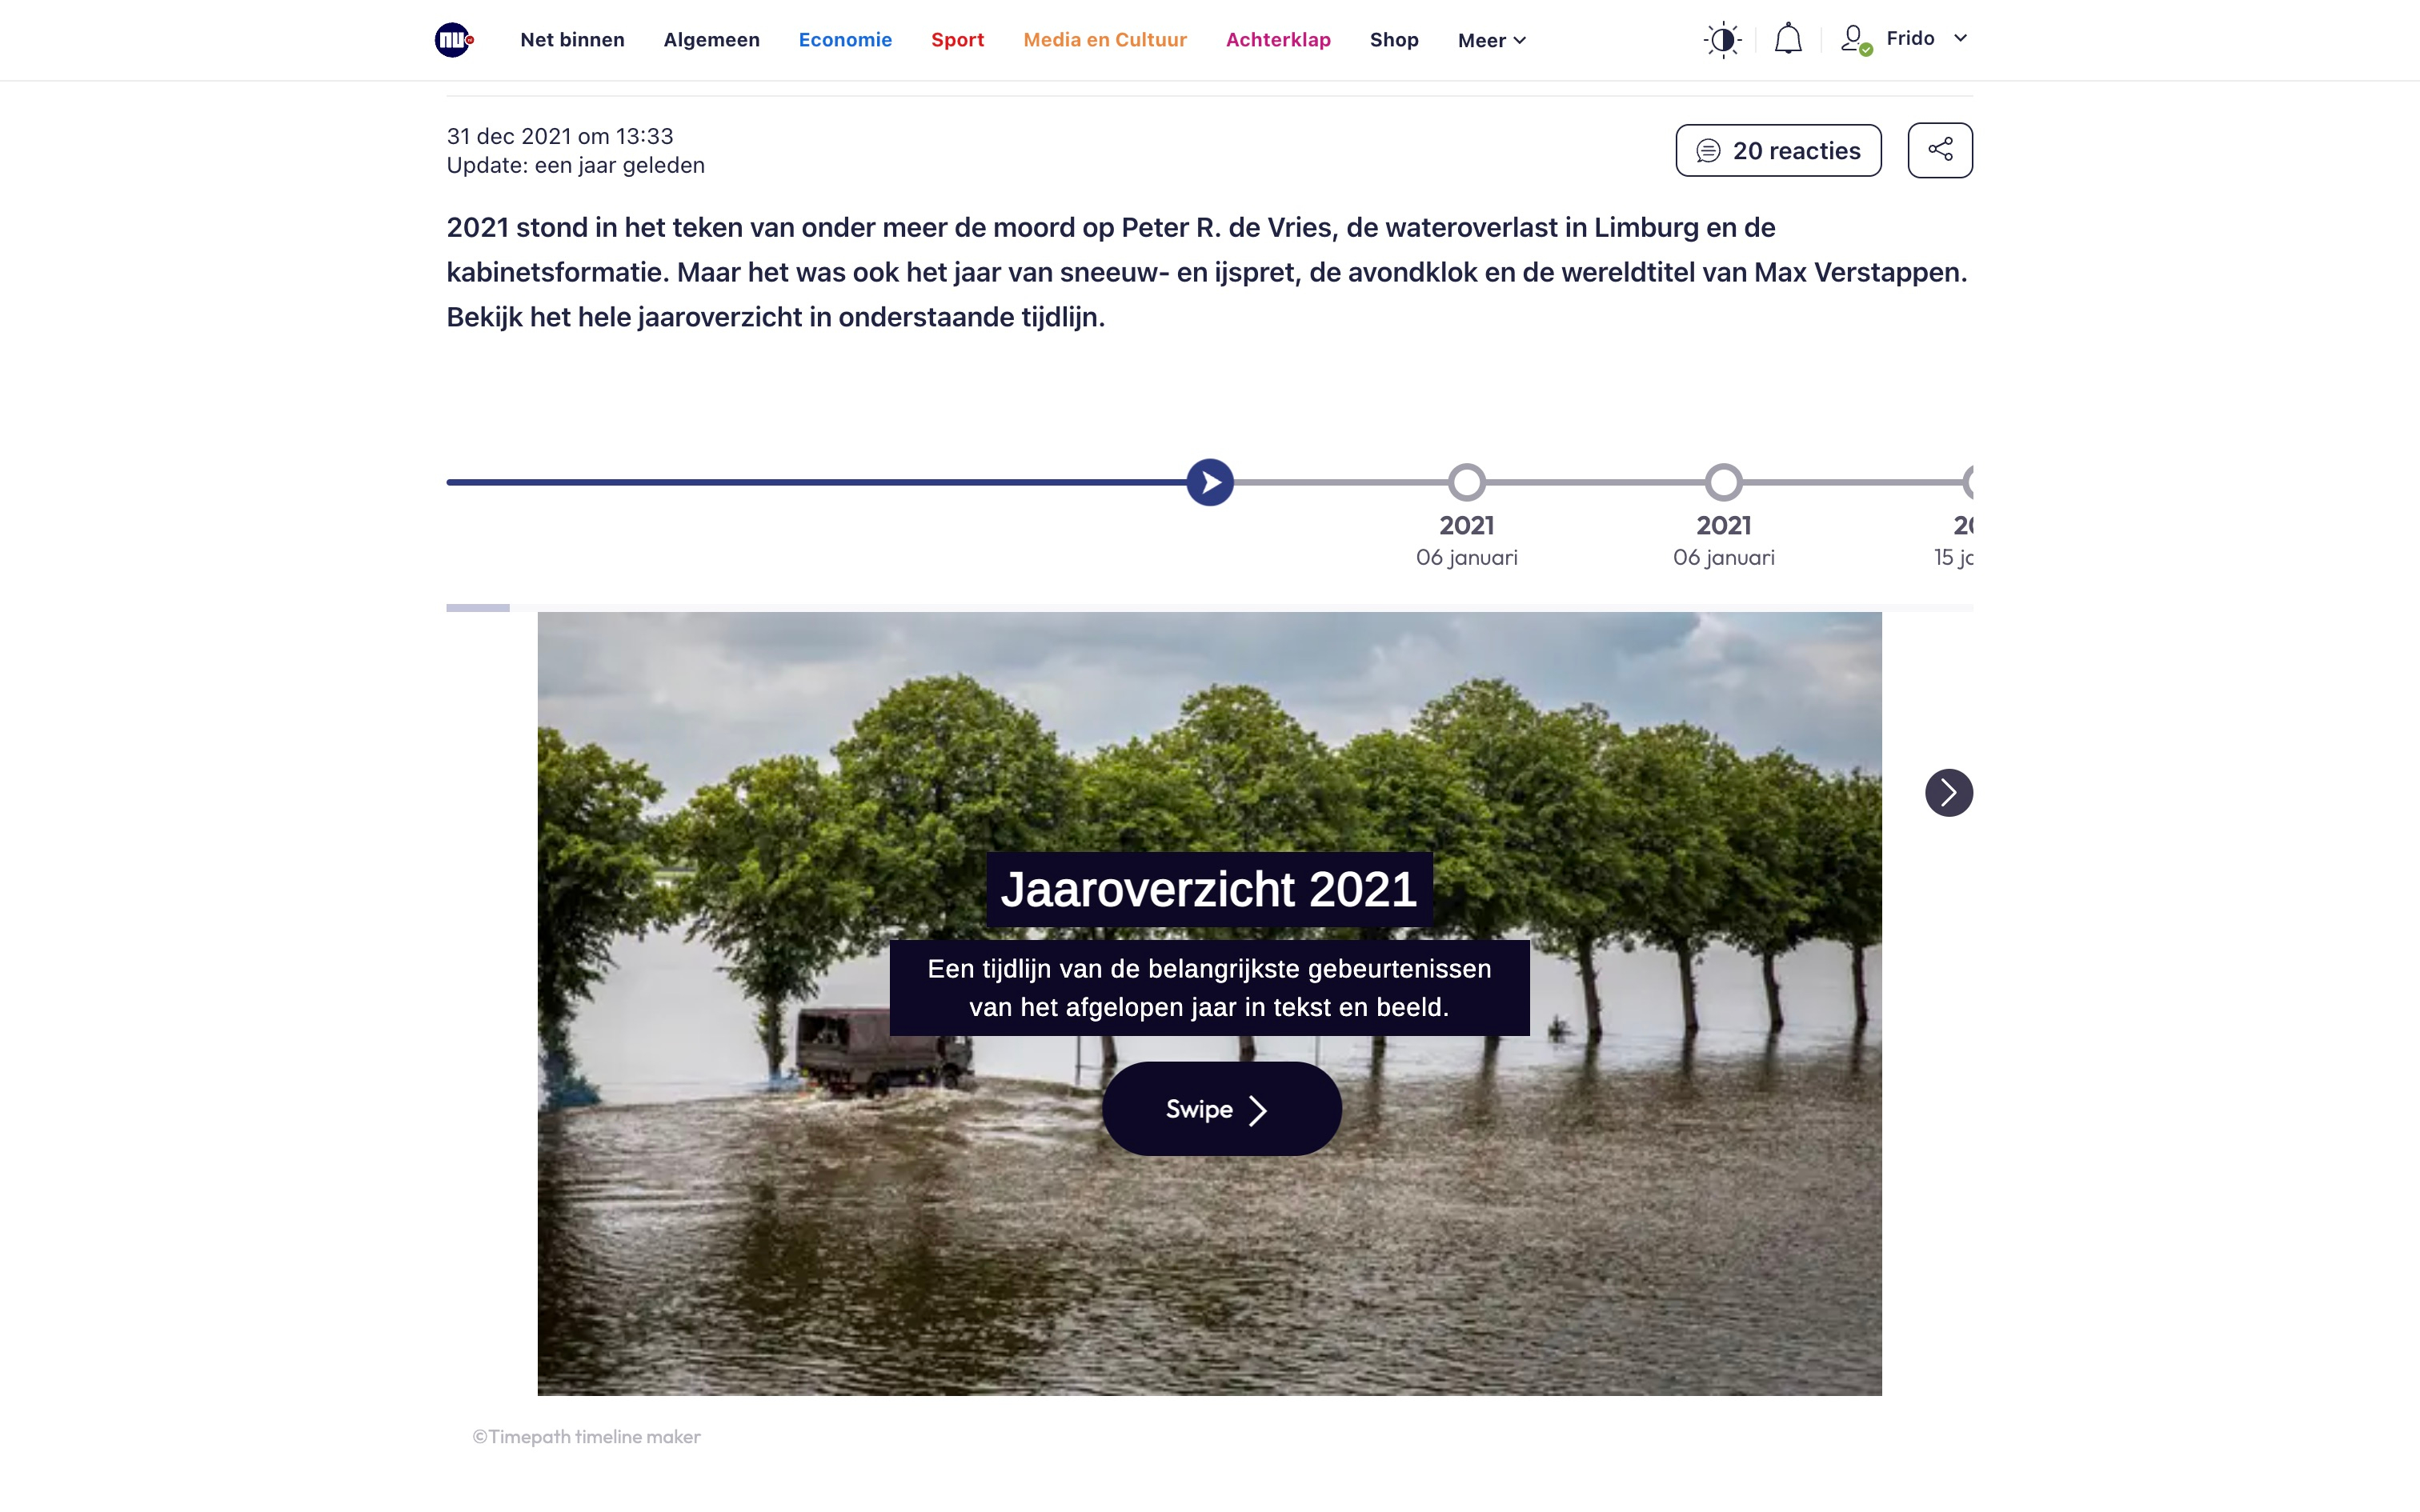Click the share icon button
This screenshot has height=1512, width=2420.
(x=1939, y=150)
